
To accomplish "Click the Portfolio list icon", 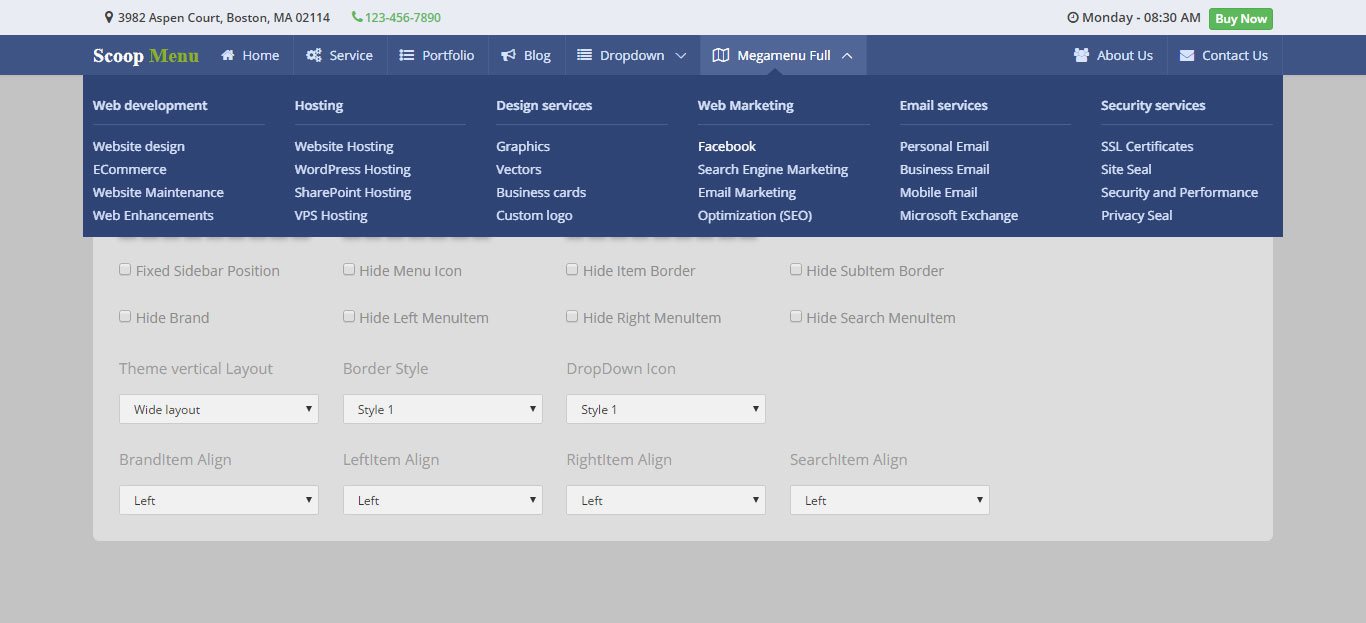I will (x=407, y=55).
